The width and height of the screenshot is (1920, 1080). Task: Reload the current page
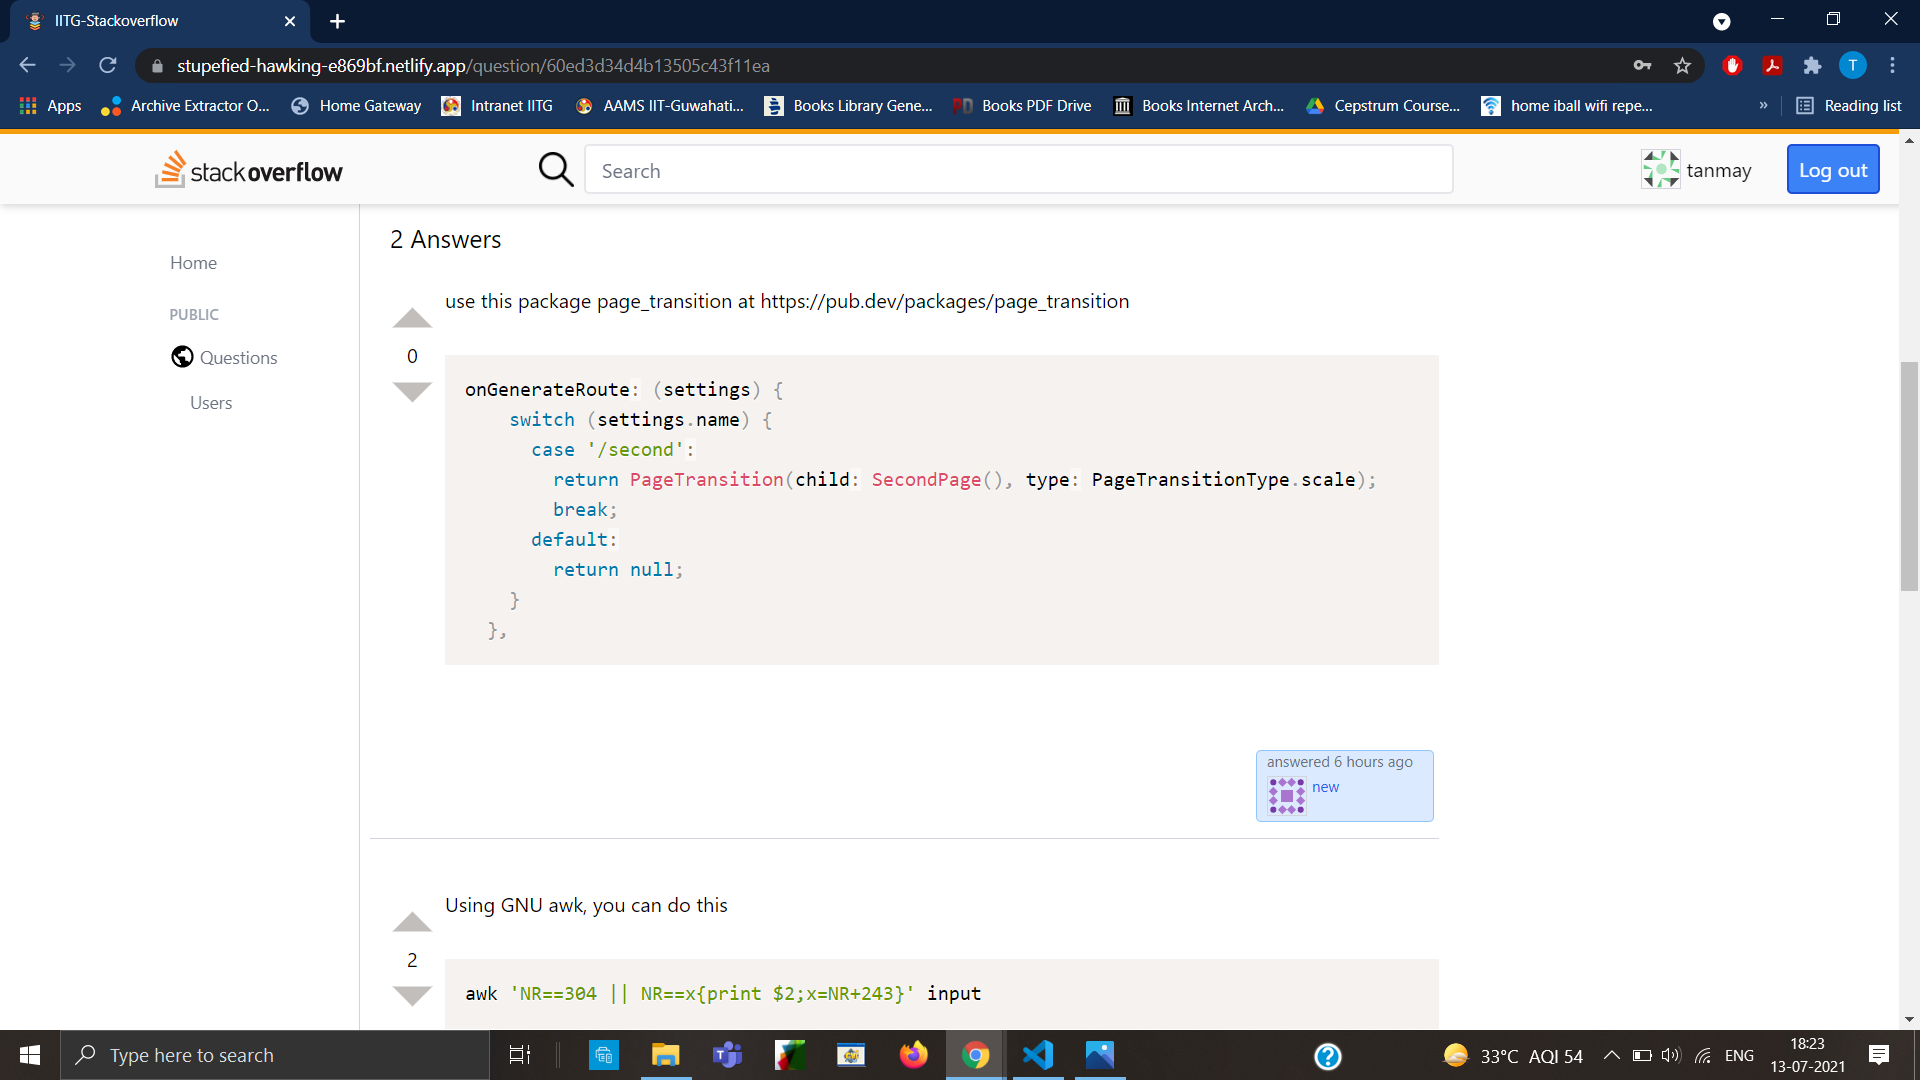point(108,66)
